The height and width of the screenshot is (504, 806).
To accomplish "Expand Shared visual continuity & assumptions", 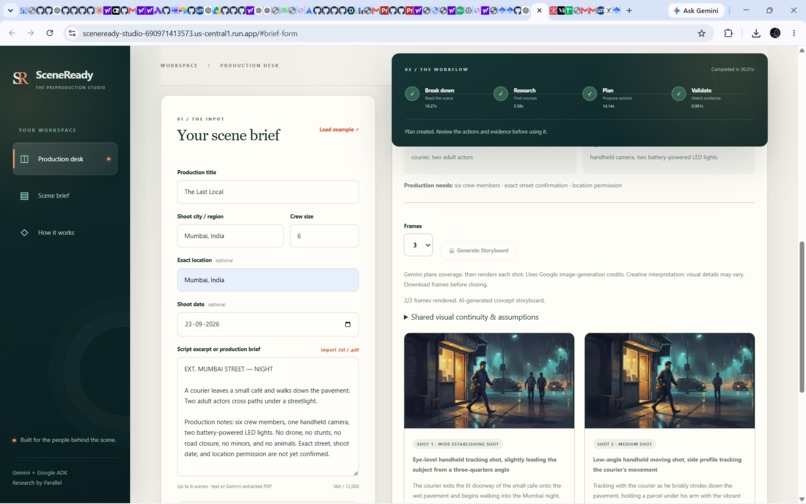I will (471, 317).
